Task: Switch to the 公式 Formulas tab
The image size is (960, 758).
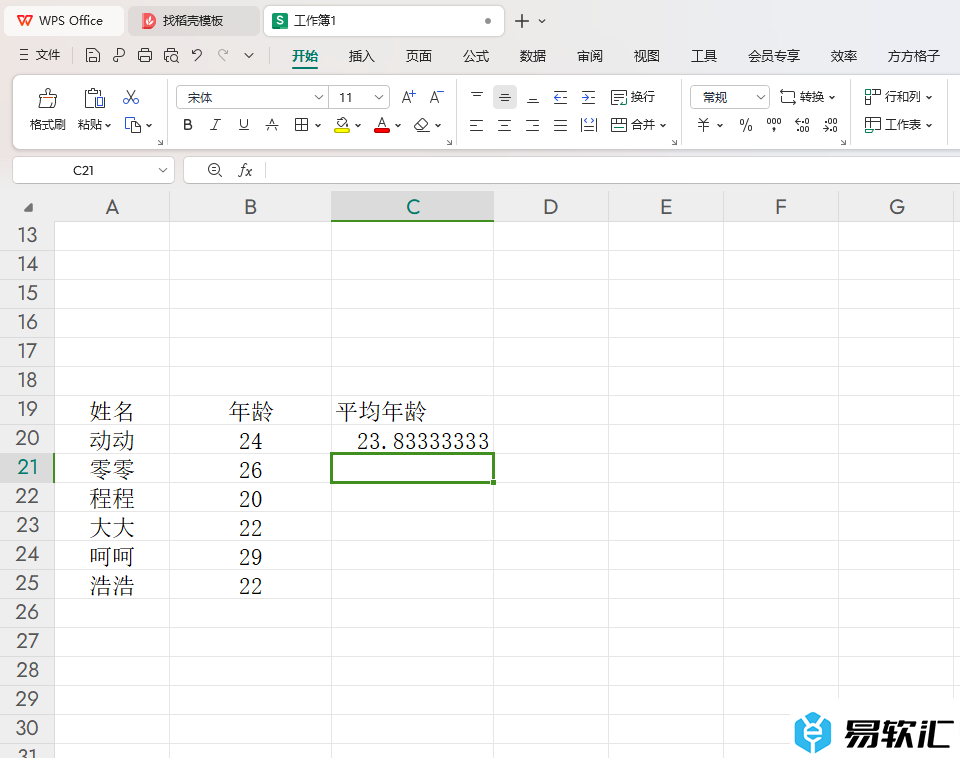Action: (476, 56)
